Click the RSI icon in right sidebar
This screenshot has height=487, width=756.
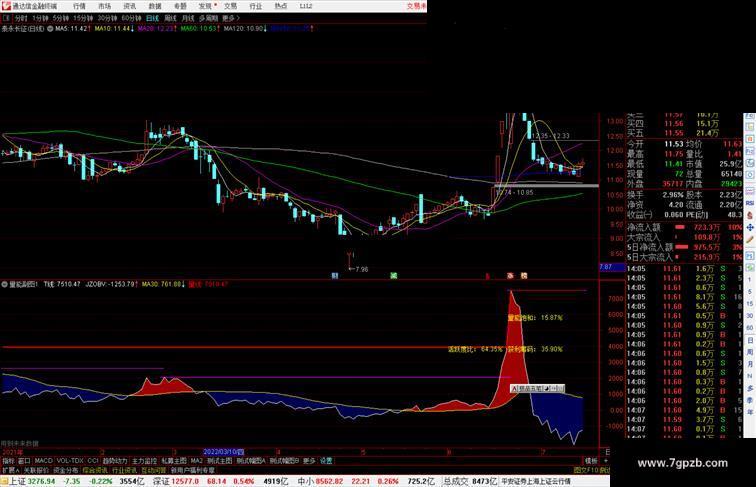pyautogui.click(x=750, y=203)
